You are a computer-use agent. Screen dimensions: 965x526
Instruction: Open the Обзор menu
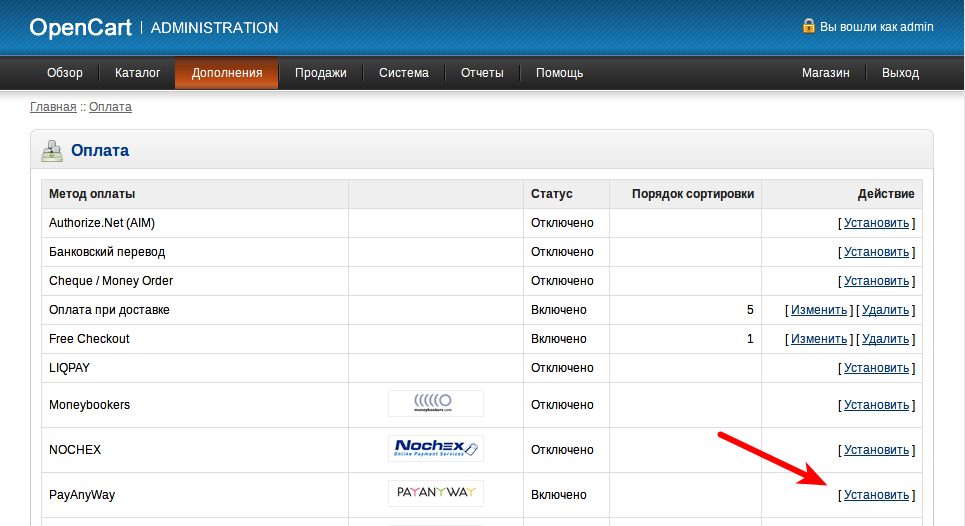click(x=65, y=73)
